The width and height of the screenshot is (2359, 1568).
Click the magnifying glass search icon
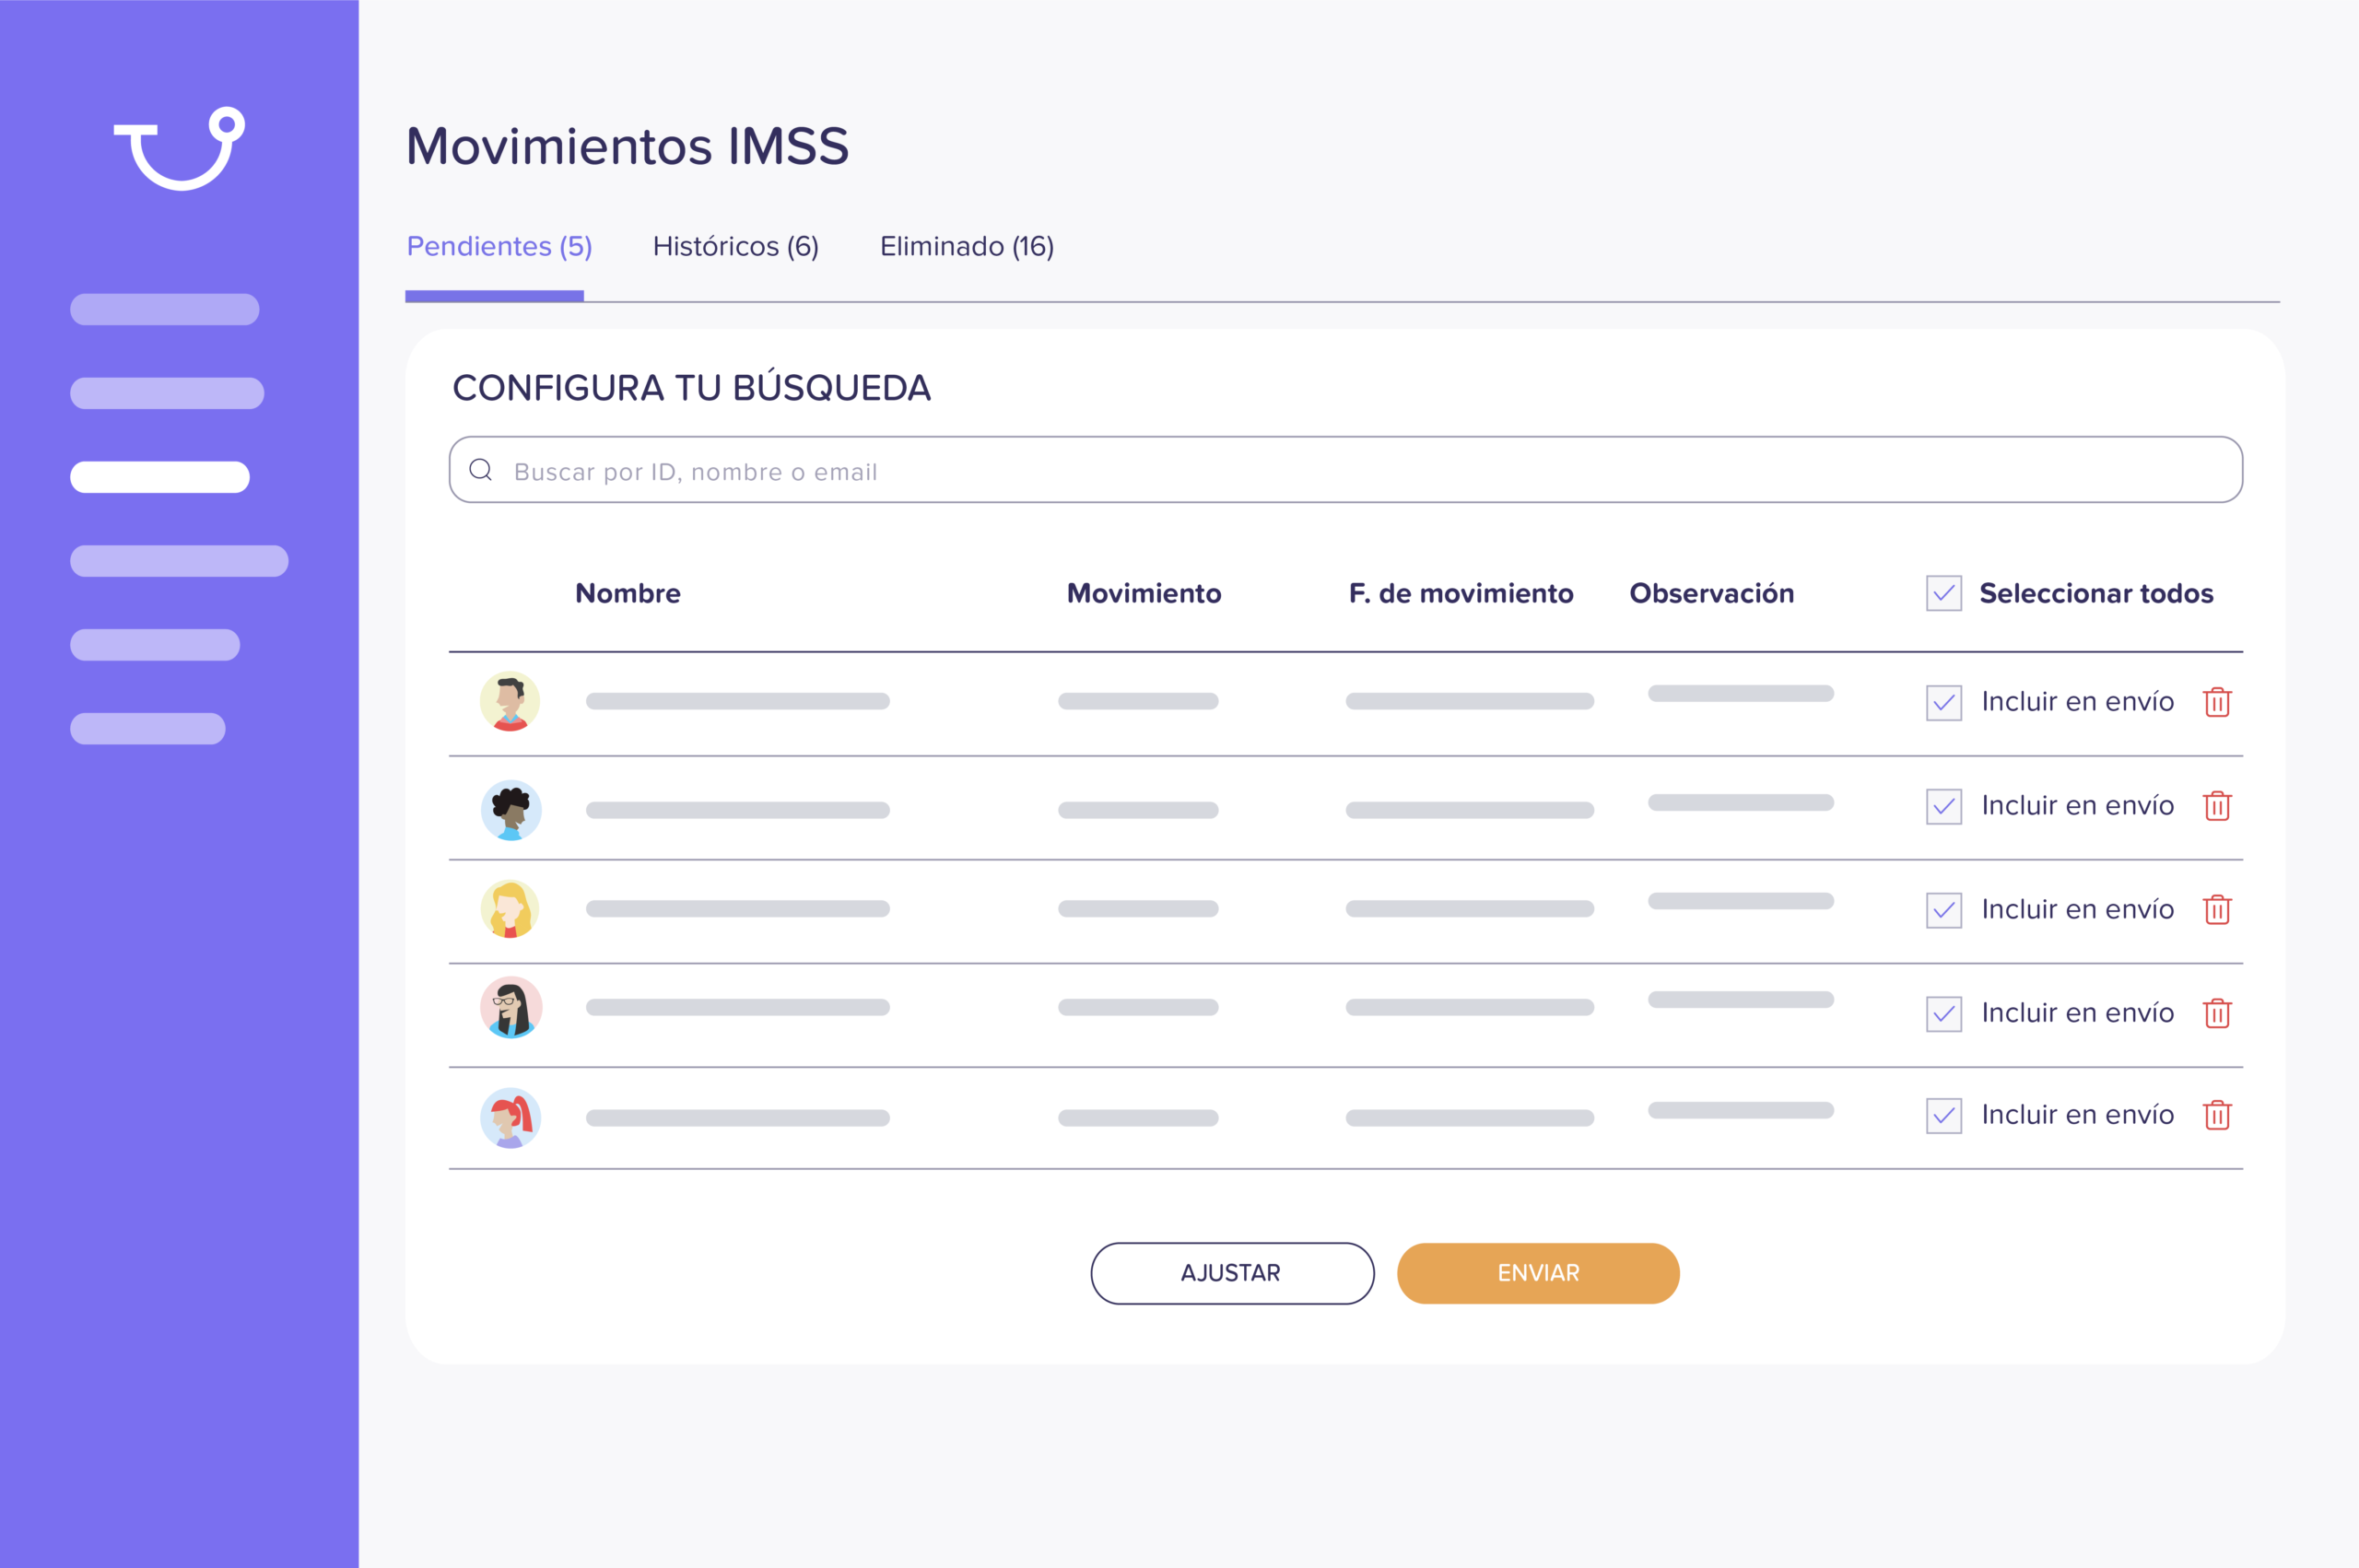tap(483, 469)
